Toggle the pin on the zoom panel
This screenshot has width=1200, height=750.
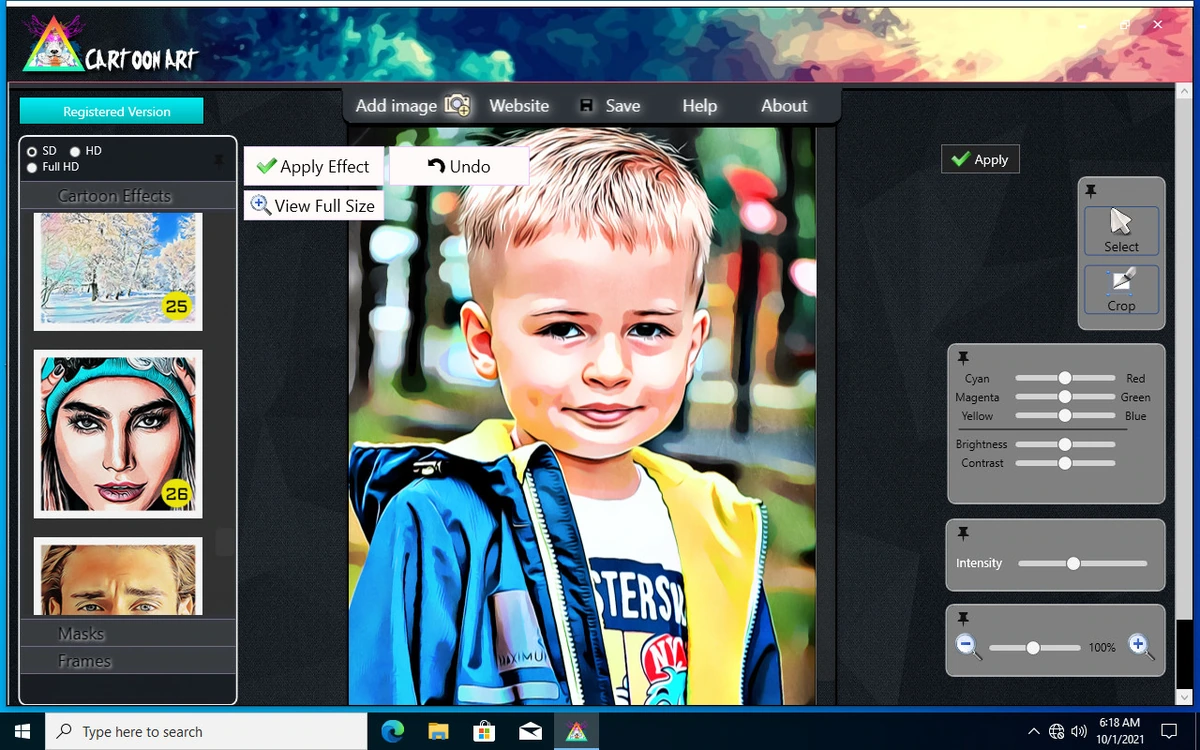click(x=963, y=618)
